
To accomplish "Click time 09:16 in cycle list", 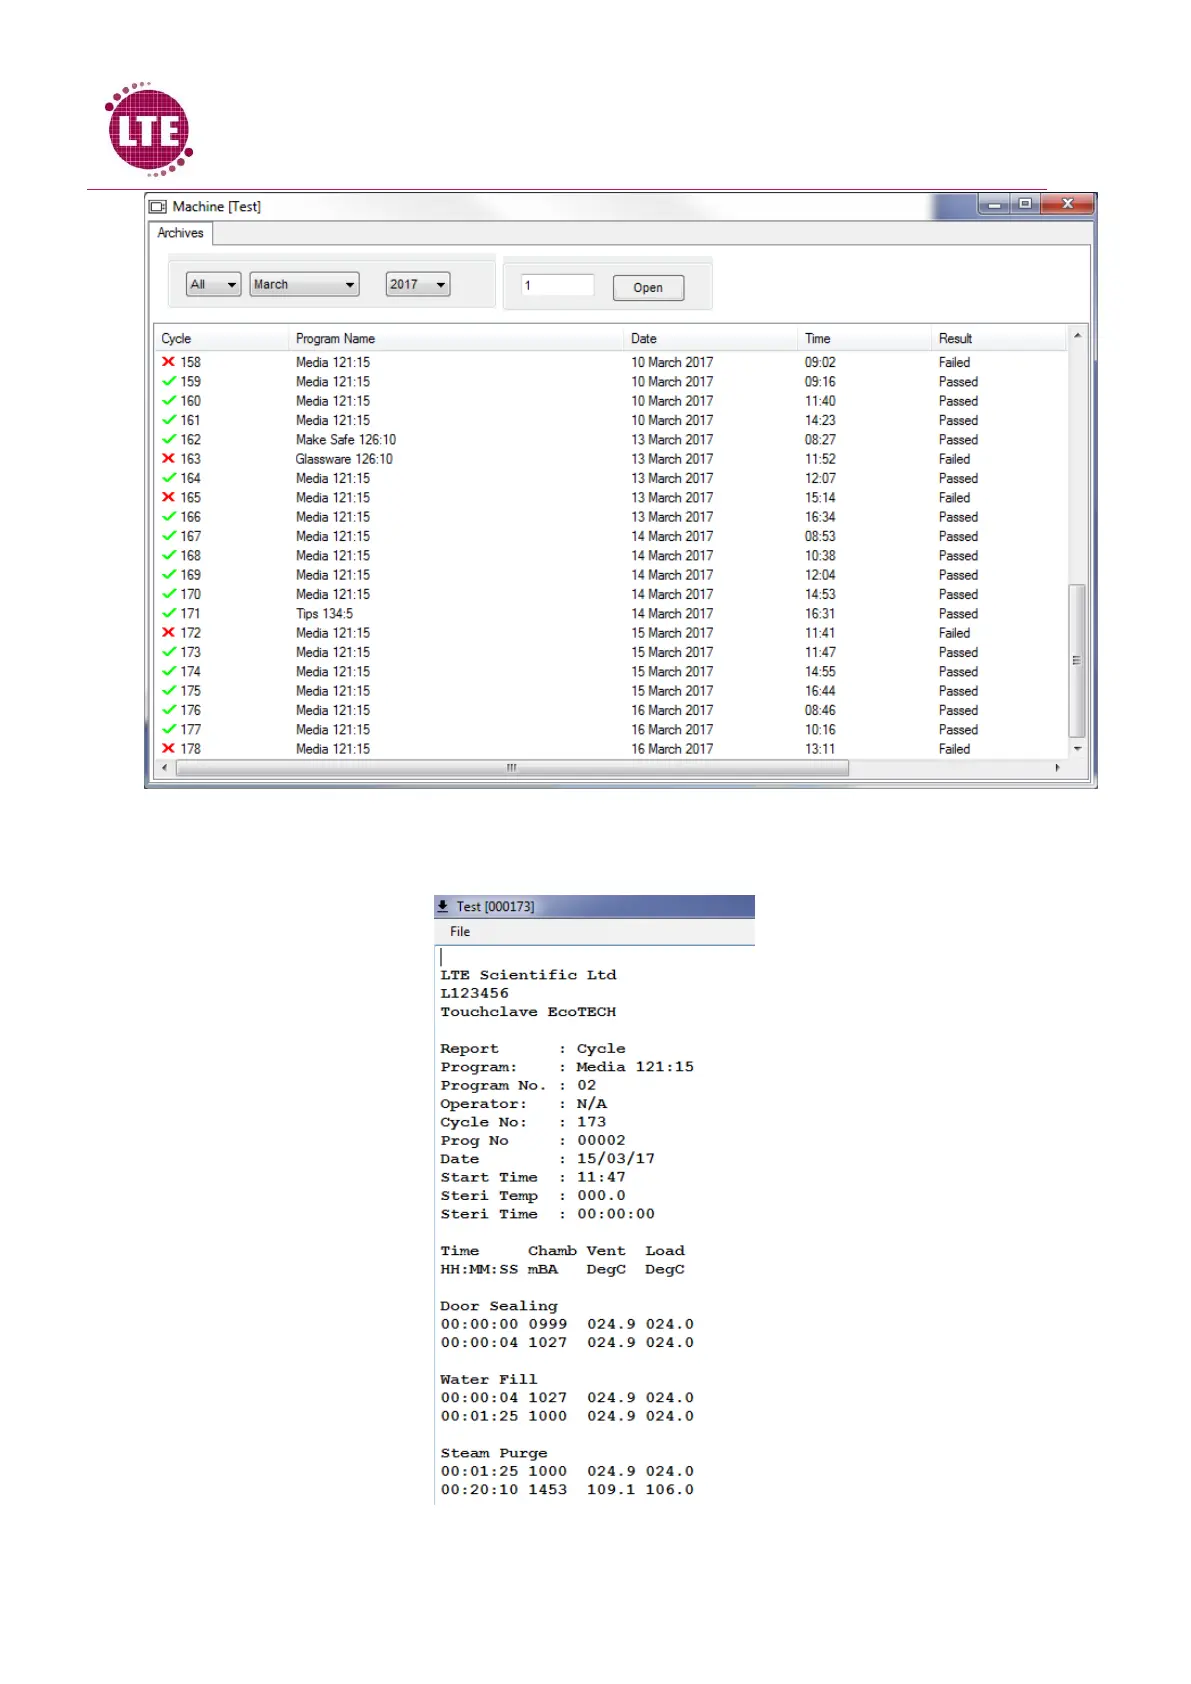I will [820, 381].
